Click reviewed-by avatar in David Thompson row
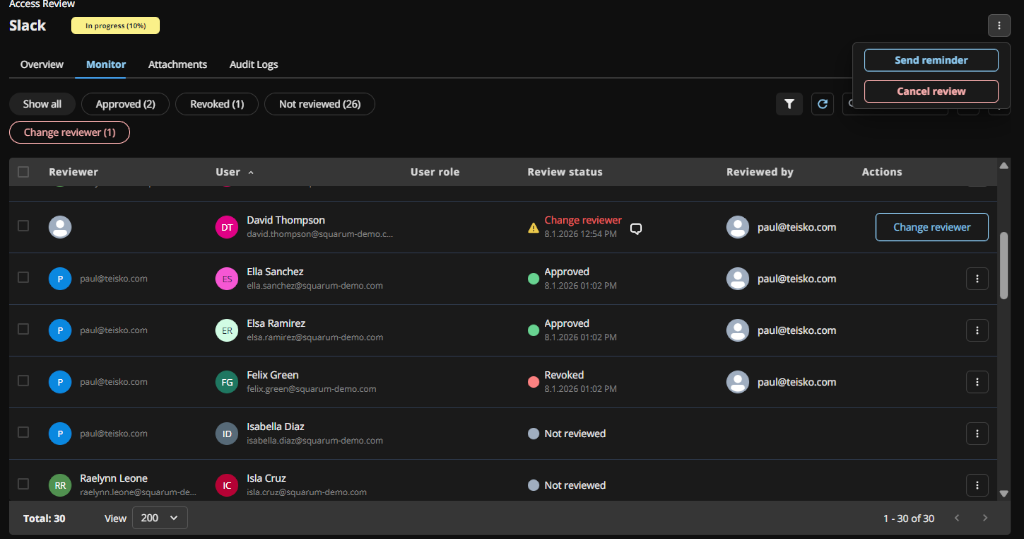1024x539 pixels. (x=737, y=227)
